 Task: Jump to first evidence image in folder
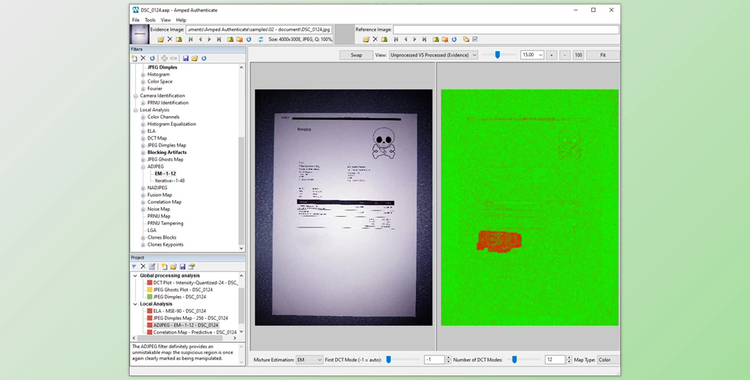[191, 39]
